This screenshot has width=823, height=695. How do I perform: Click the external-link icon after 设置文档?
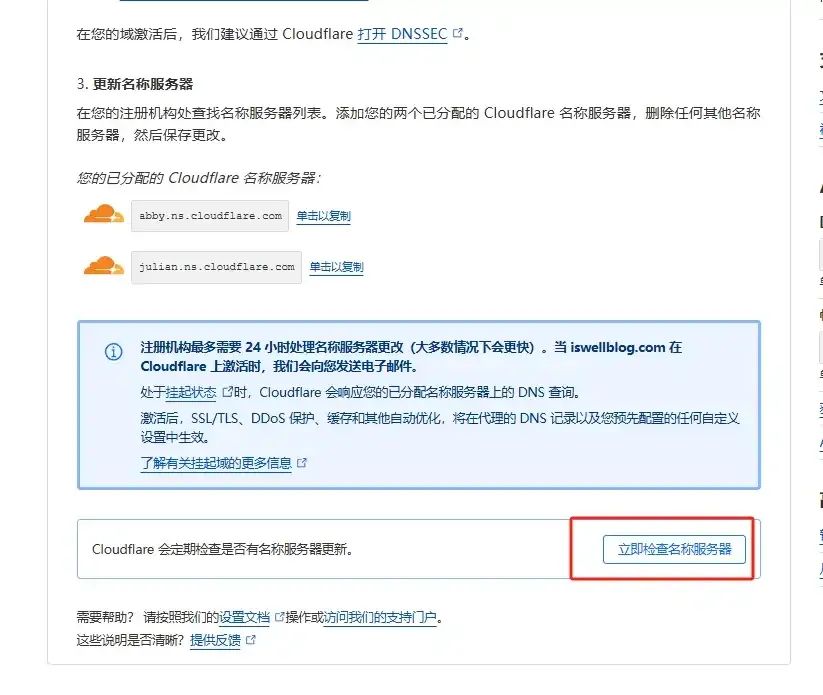pyautogui.click(x=279, y=616)
